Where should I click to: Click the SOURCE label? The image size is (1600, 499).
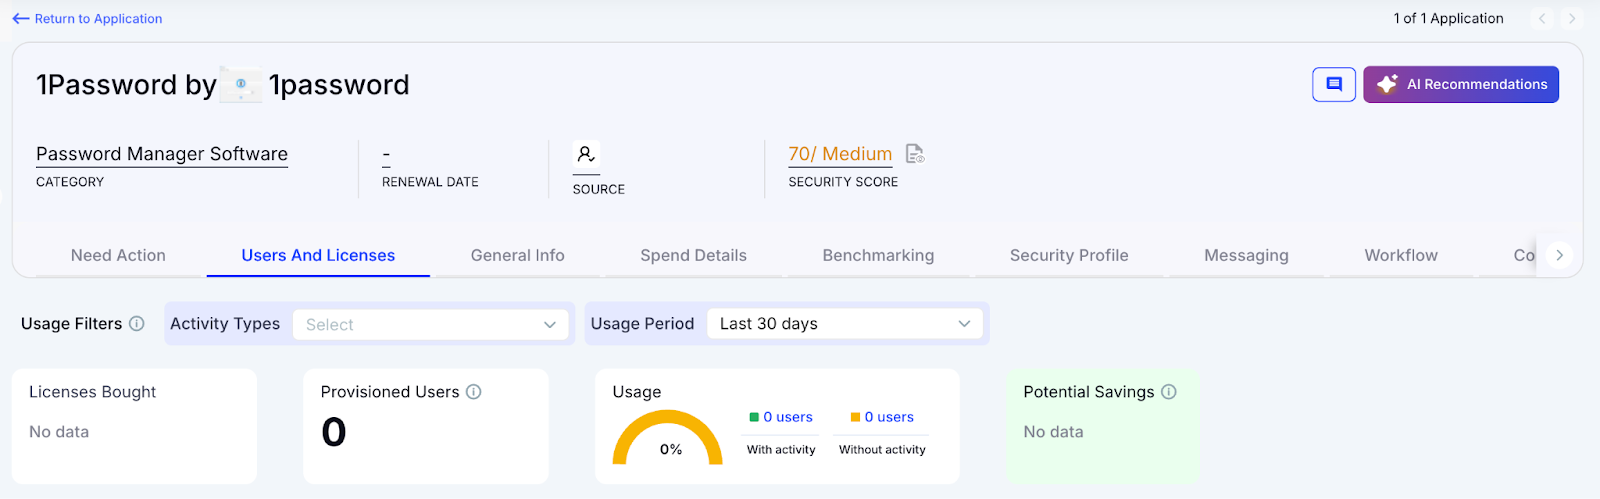pos(598,189)
